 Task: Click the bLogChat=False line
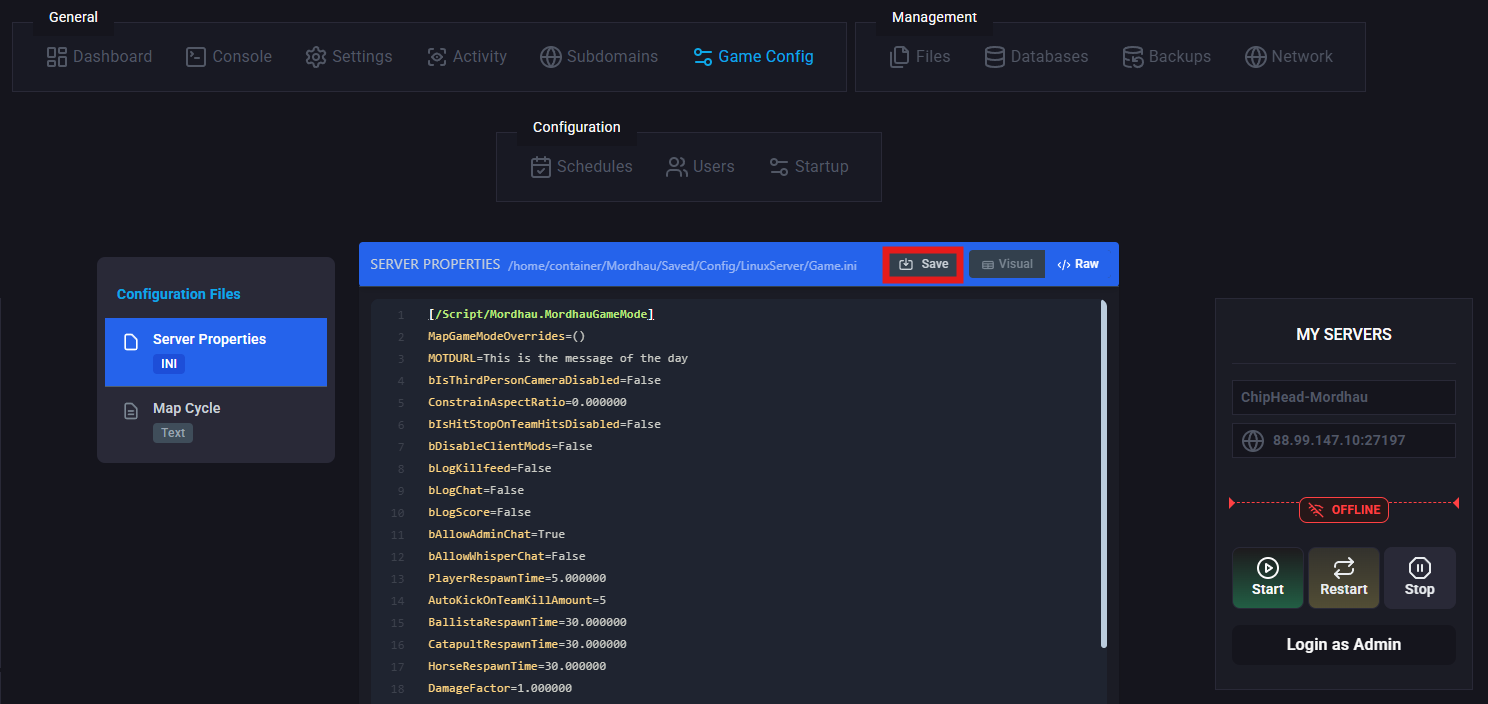coord(476,490)
